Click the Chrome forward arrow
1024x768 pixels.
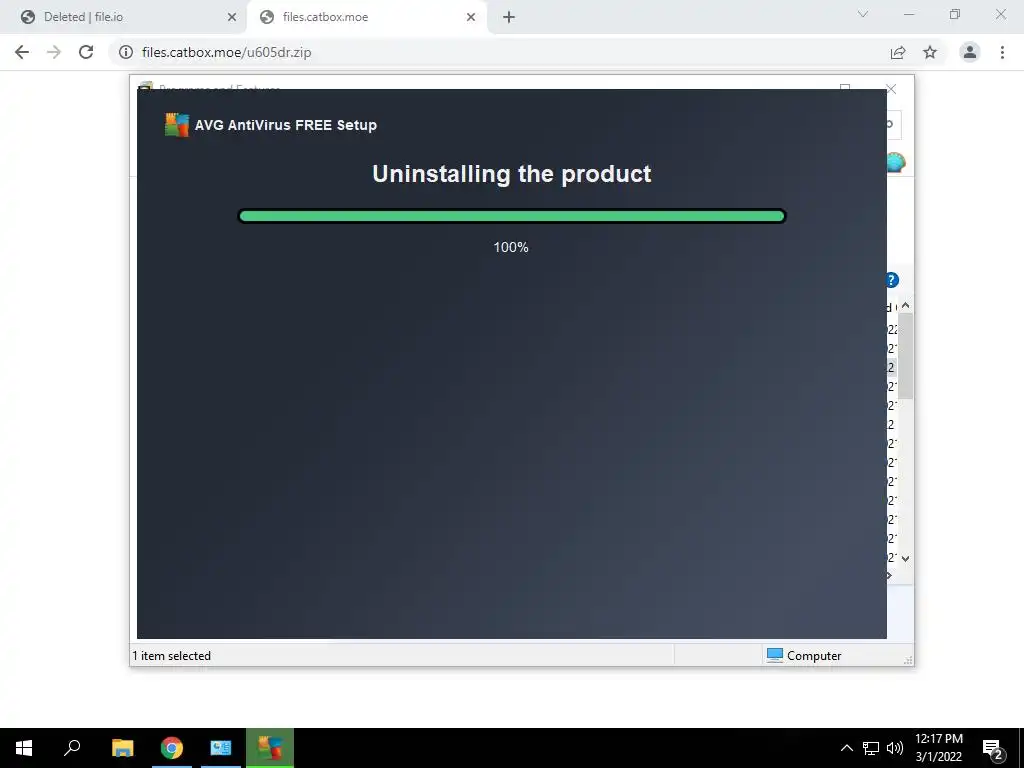54,52
